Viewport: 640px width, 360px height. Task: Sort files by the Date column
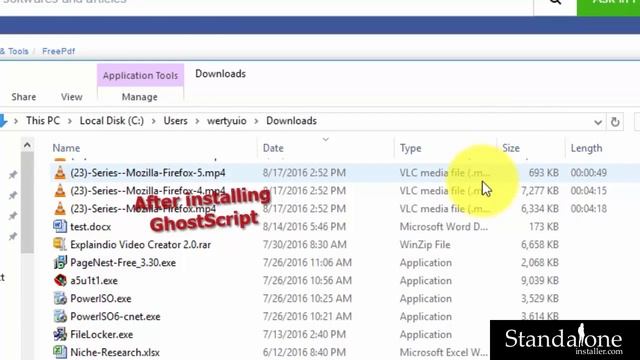[273, 148]
